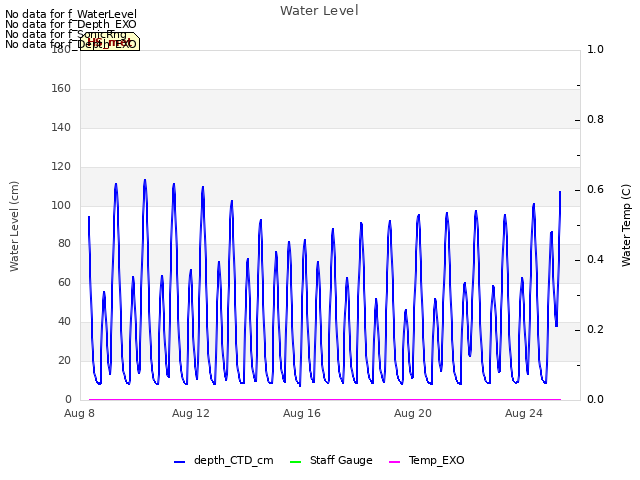
Task: Click the 'Aug 8' x-axis tick label
Action: (x=79, y=413)
